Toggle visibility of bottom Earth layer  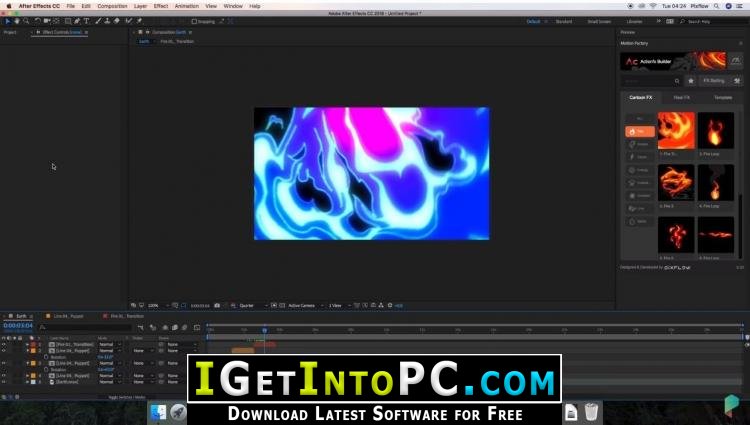coord(4,382)
